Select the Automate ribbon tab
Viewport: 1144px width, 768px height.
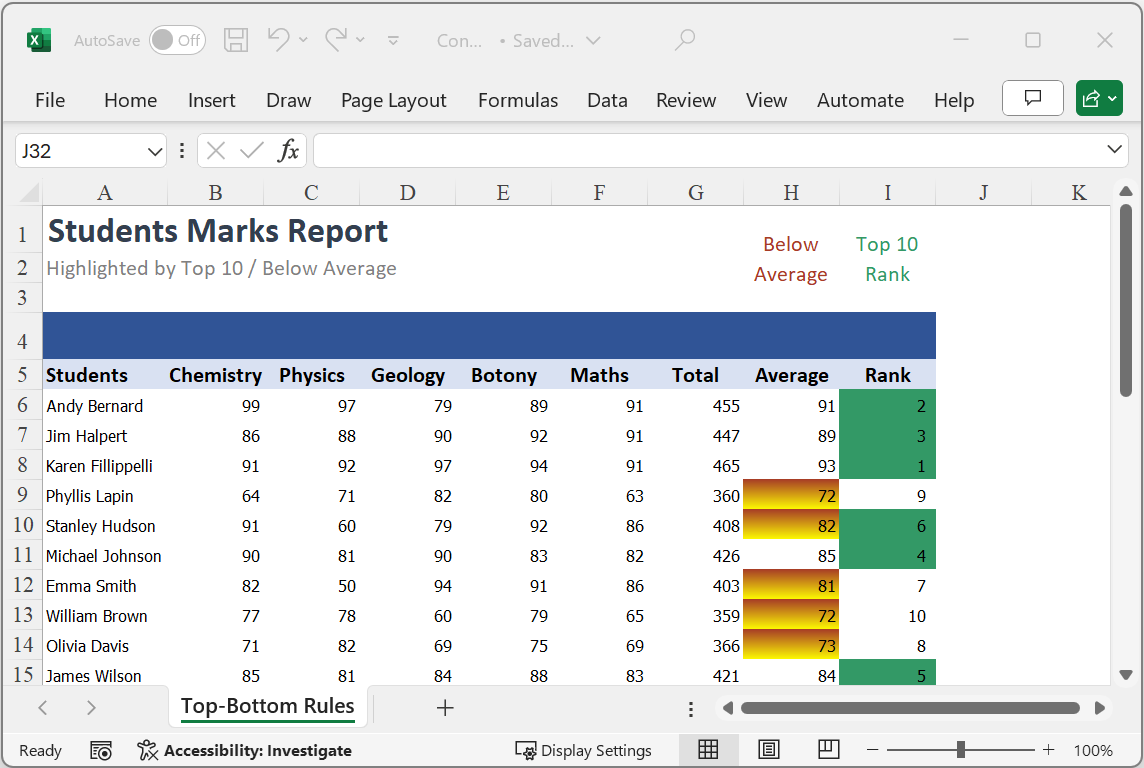pos(860,100)
